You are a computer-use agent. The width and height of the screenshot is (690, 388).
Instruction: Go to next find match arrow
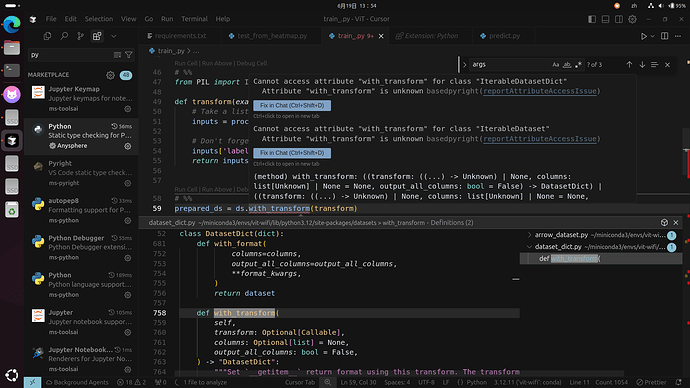point(642,65)
